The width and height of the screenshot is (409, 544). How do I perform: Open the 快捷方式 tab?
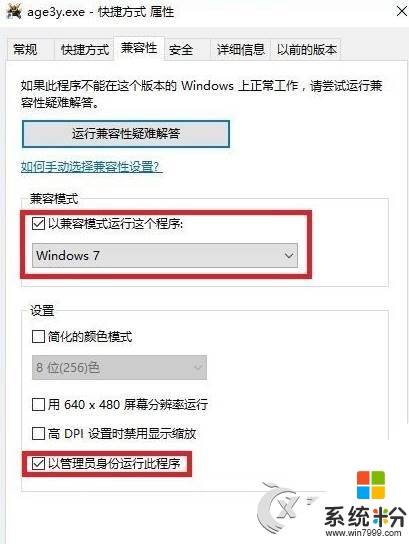pos(85,50)
